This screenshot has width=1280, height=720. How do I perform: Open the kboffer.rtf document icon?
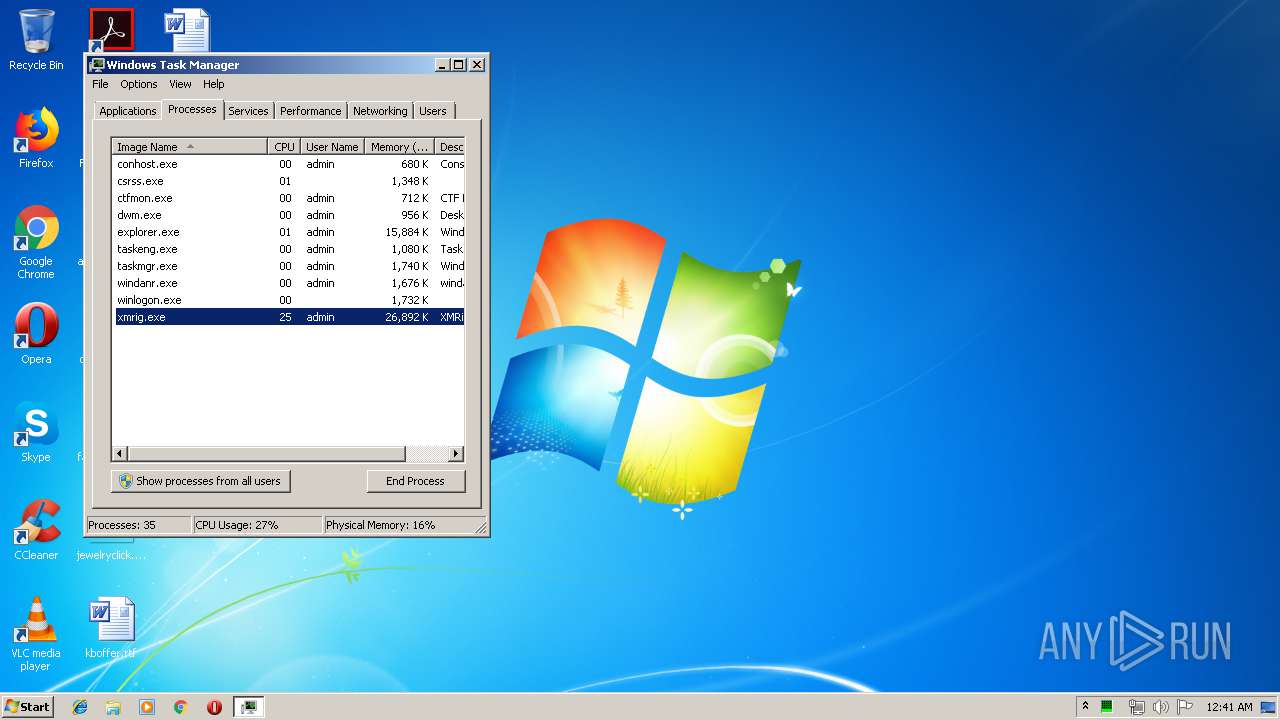pyautogui.click(x=110, y=628)
